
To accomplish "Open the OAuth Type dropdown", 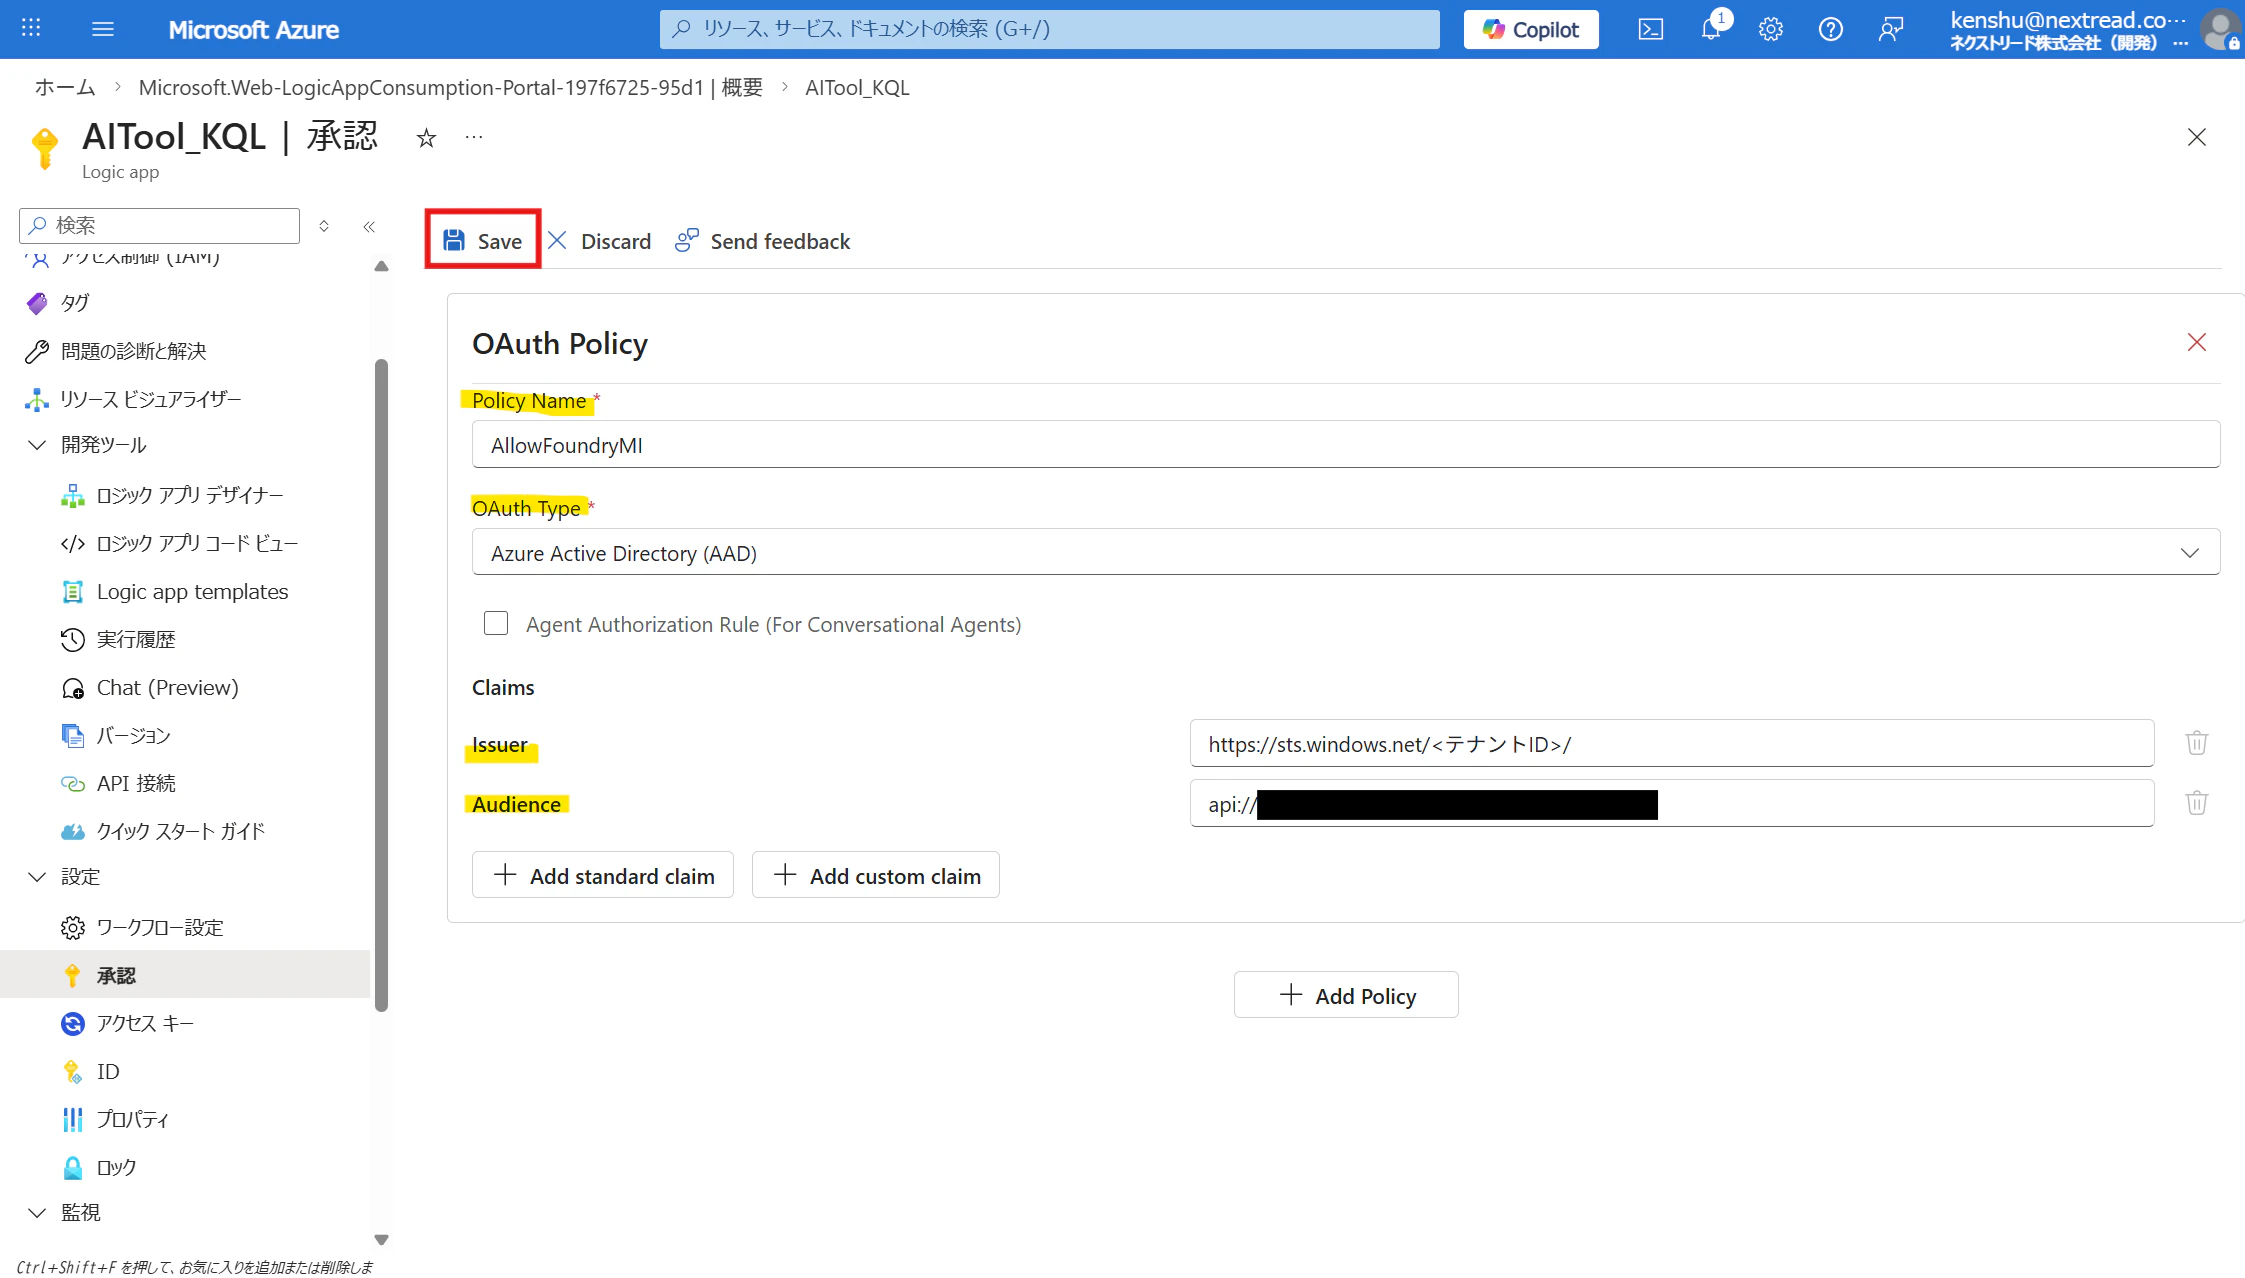I will 1345,552.
